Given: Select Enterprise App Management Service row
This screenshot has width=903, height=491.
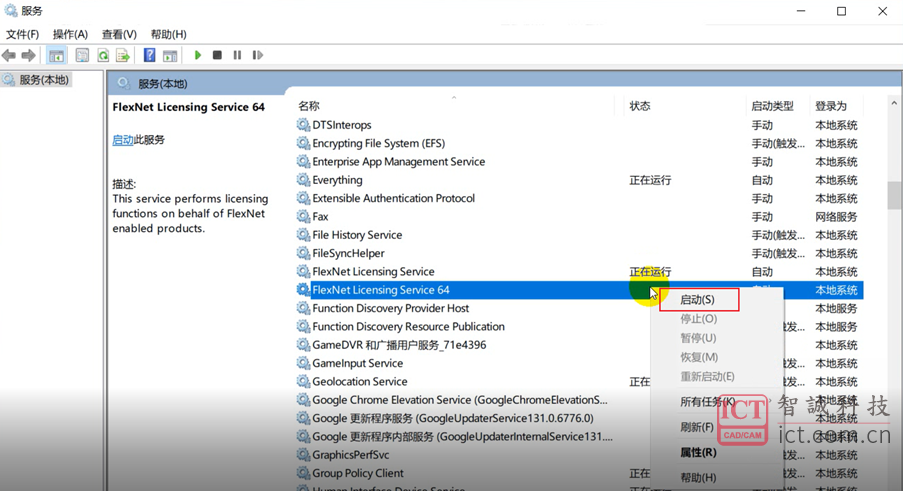Looking at the screenshot, I should tap(579, 162).
